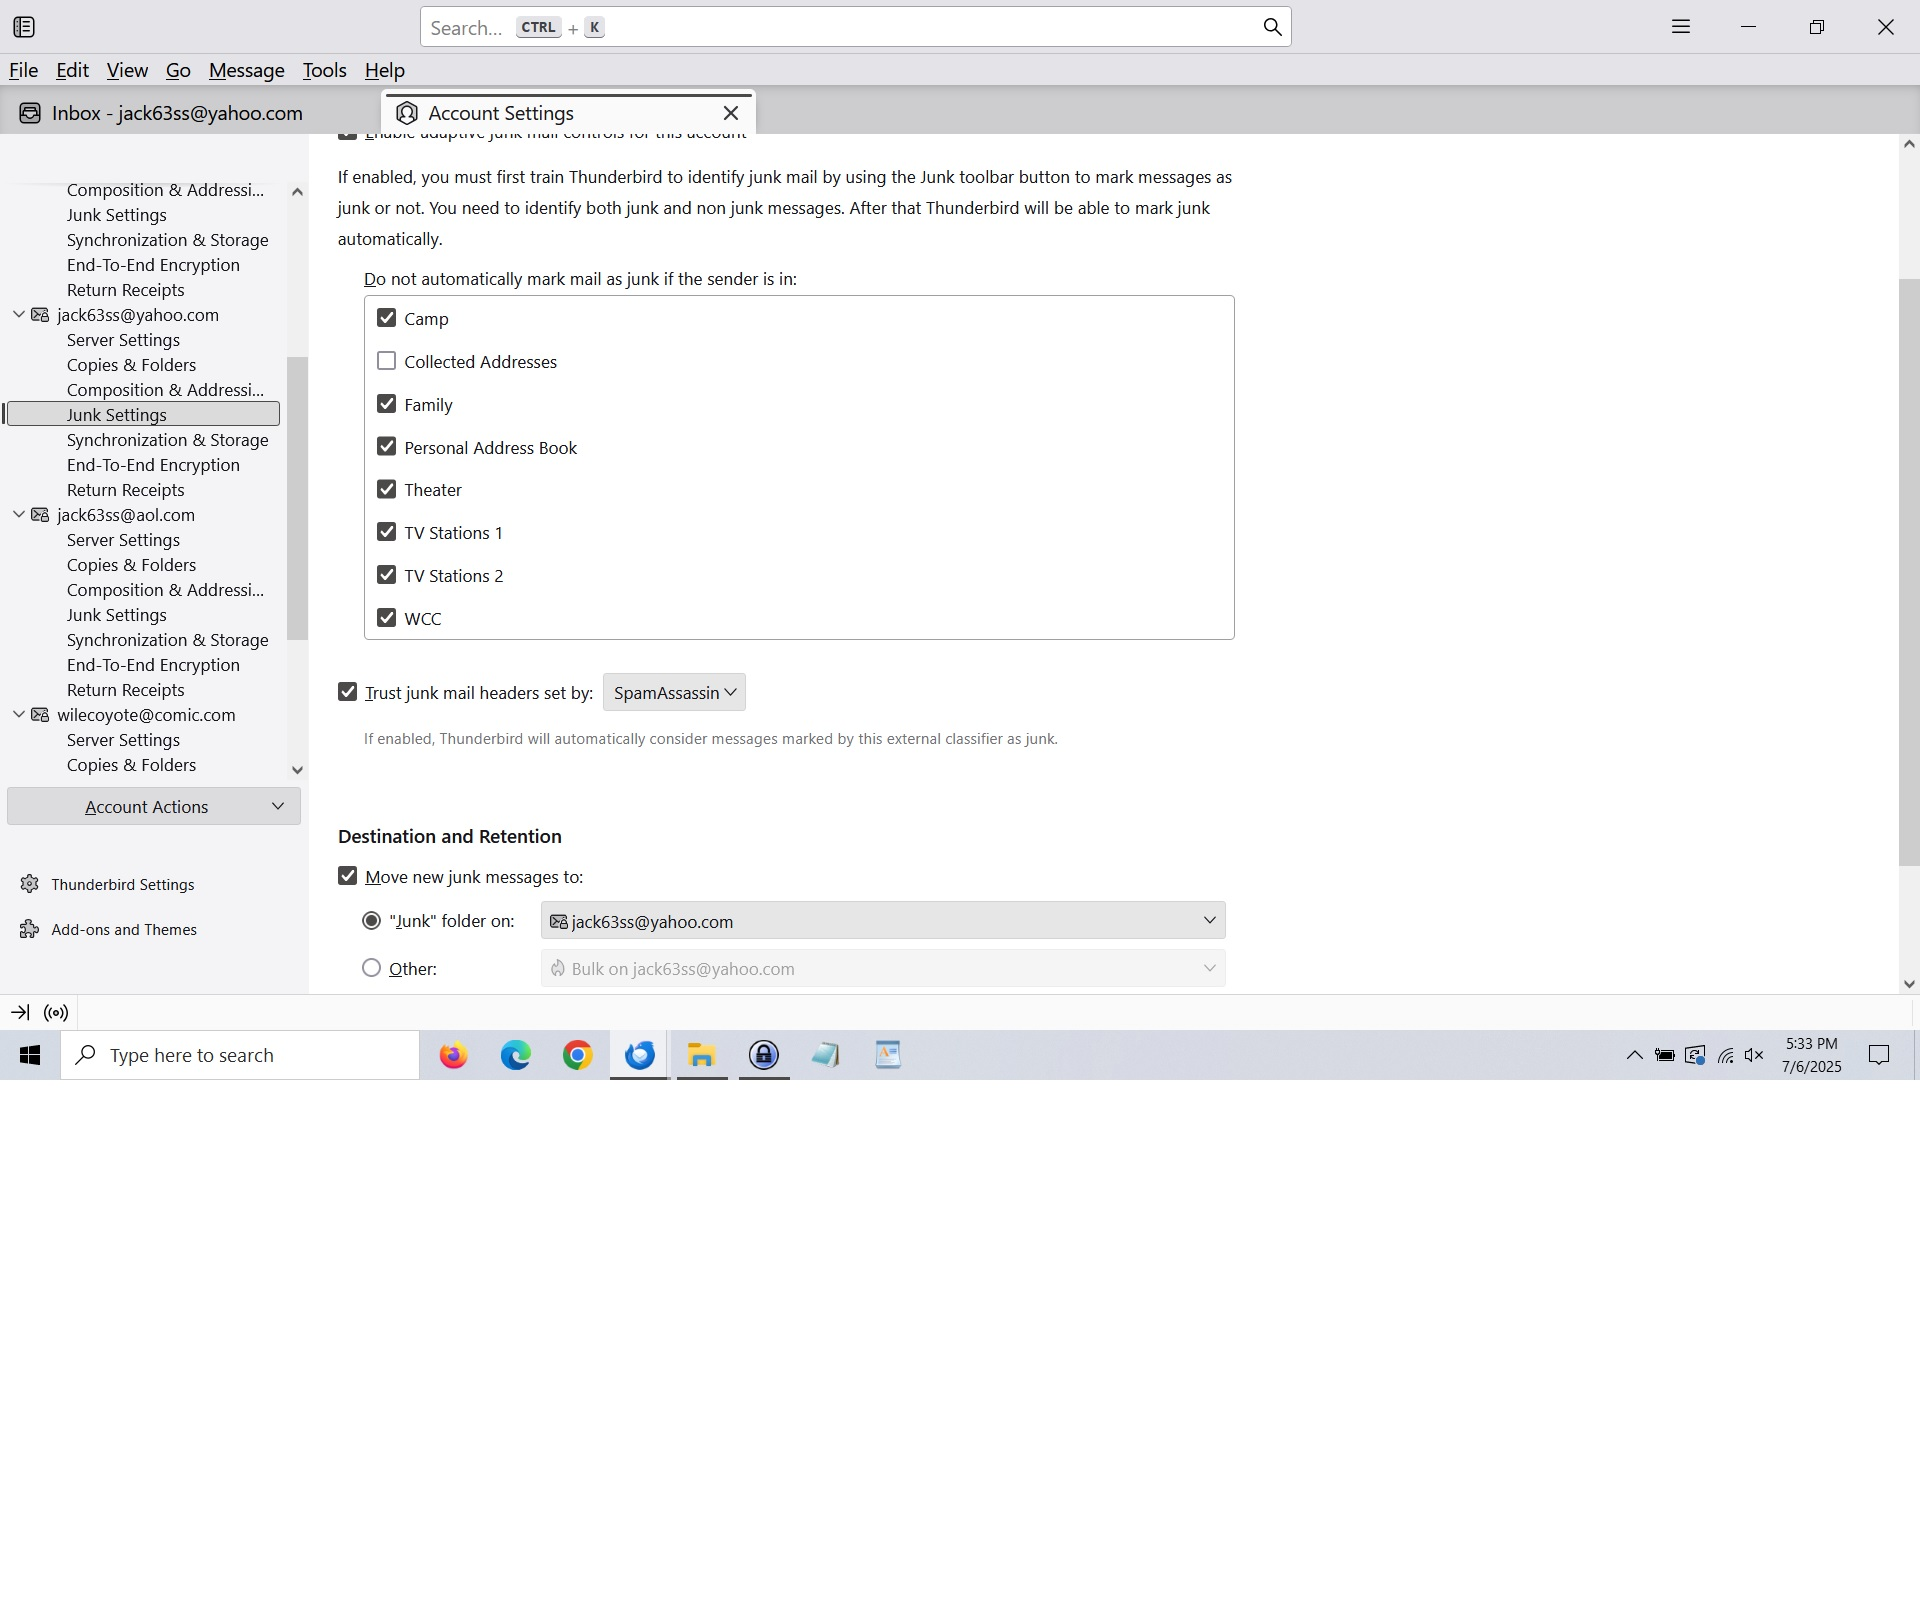The image size is (1920, 1600).
Task: Select the "Junk" folder on radio button
Action: (x=371, y=920)
